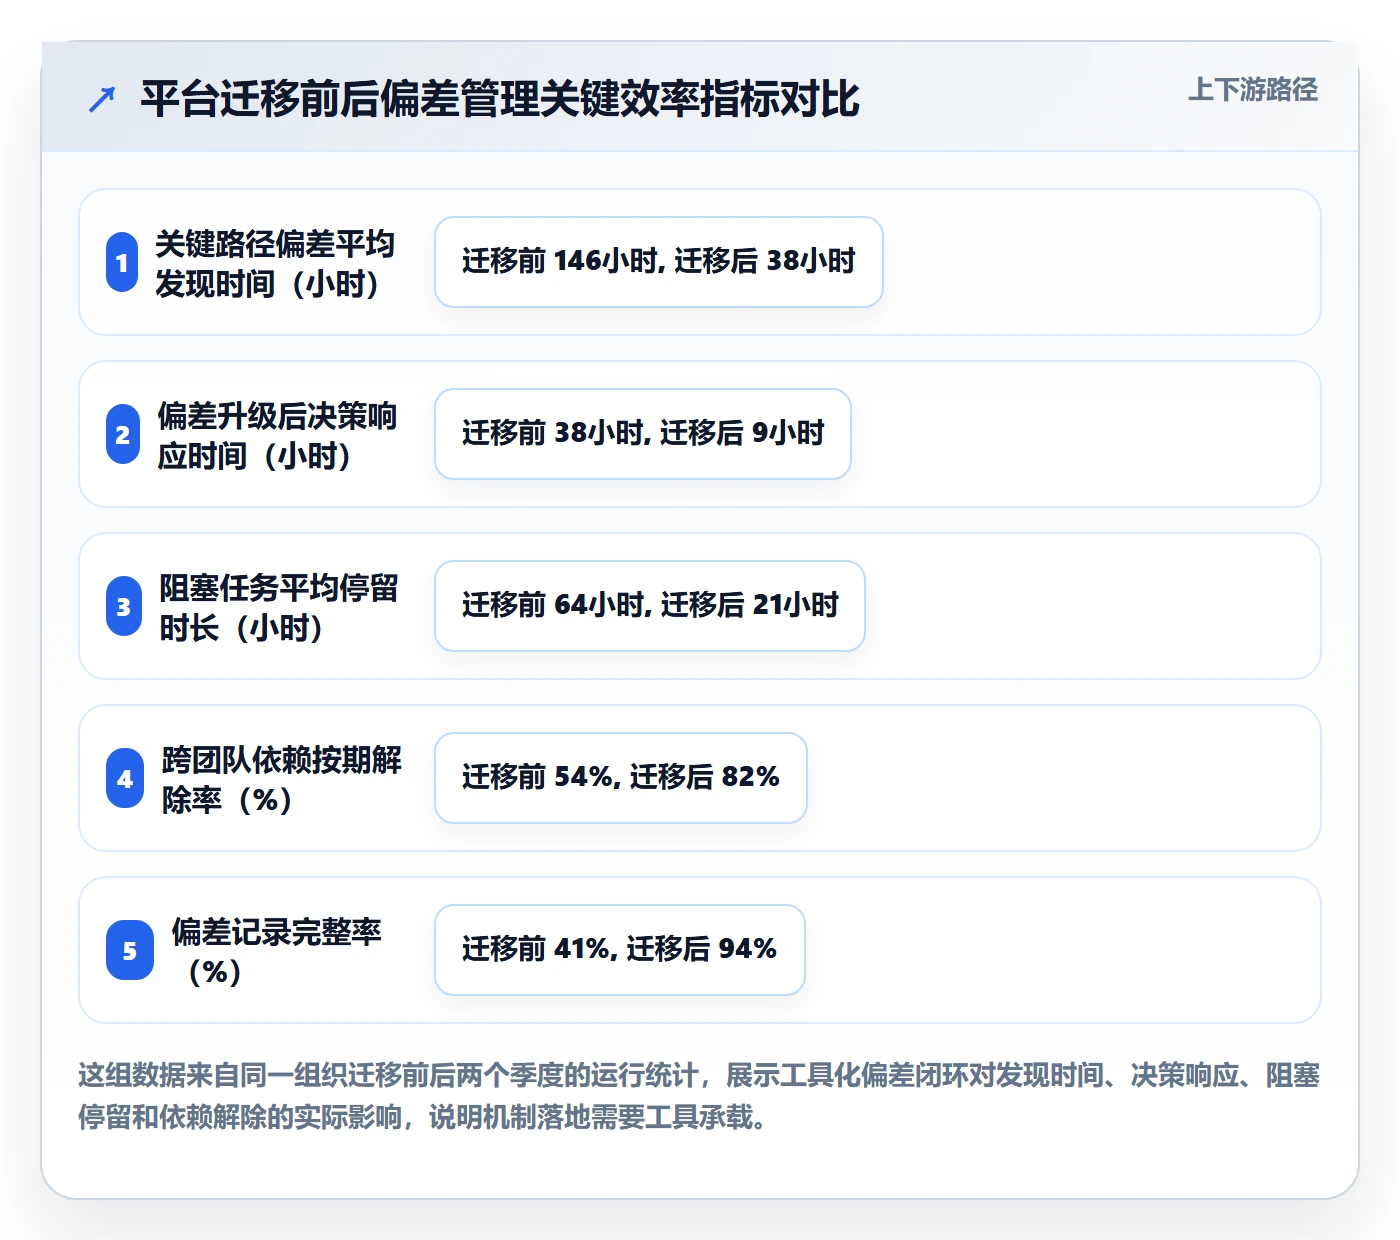The image size is (1400, 1240).
Task: Click the footnote paragraph starting with 这组数据来自同一组织
Action: click(699, 1096)
